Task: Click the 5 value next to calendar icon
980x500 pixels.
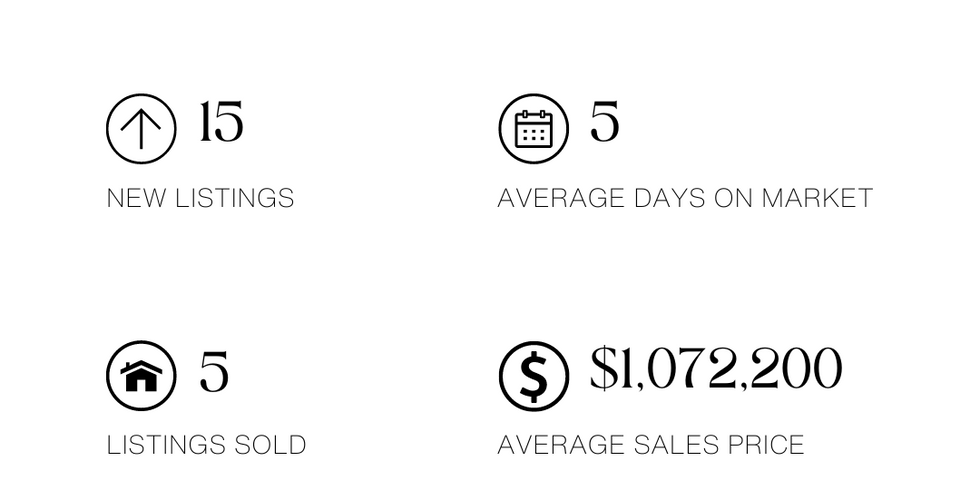Action: [604, 121]
